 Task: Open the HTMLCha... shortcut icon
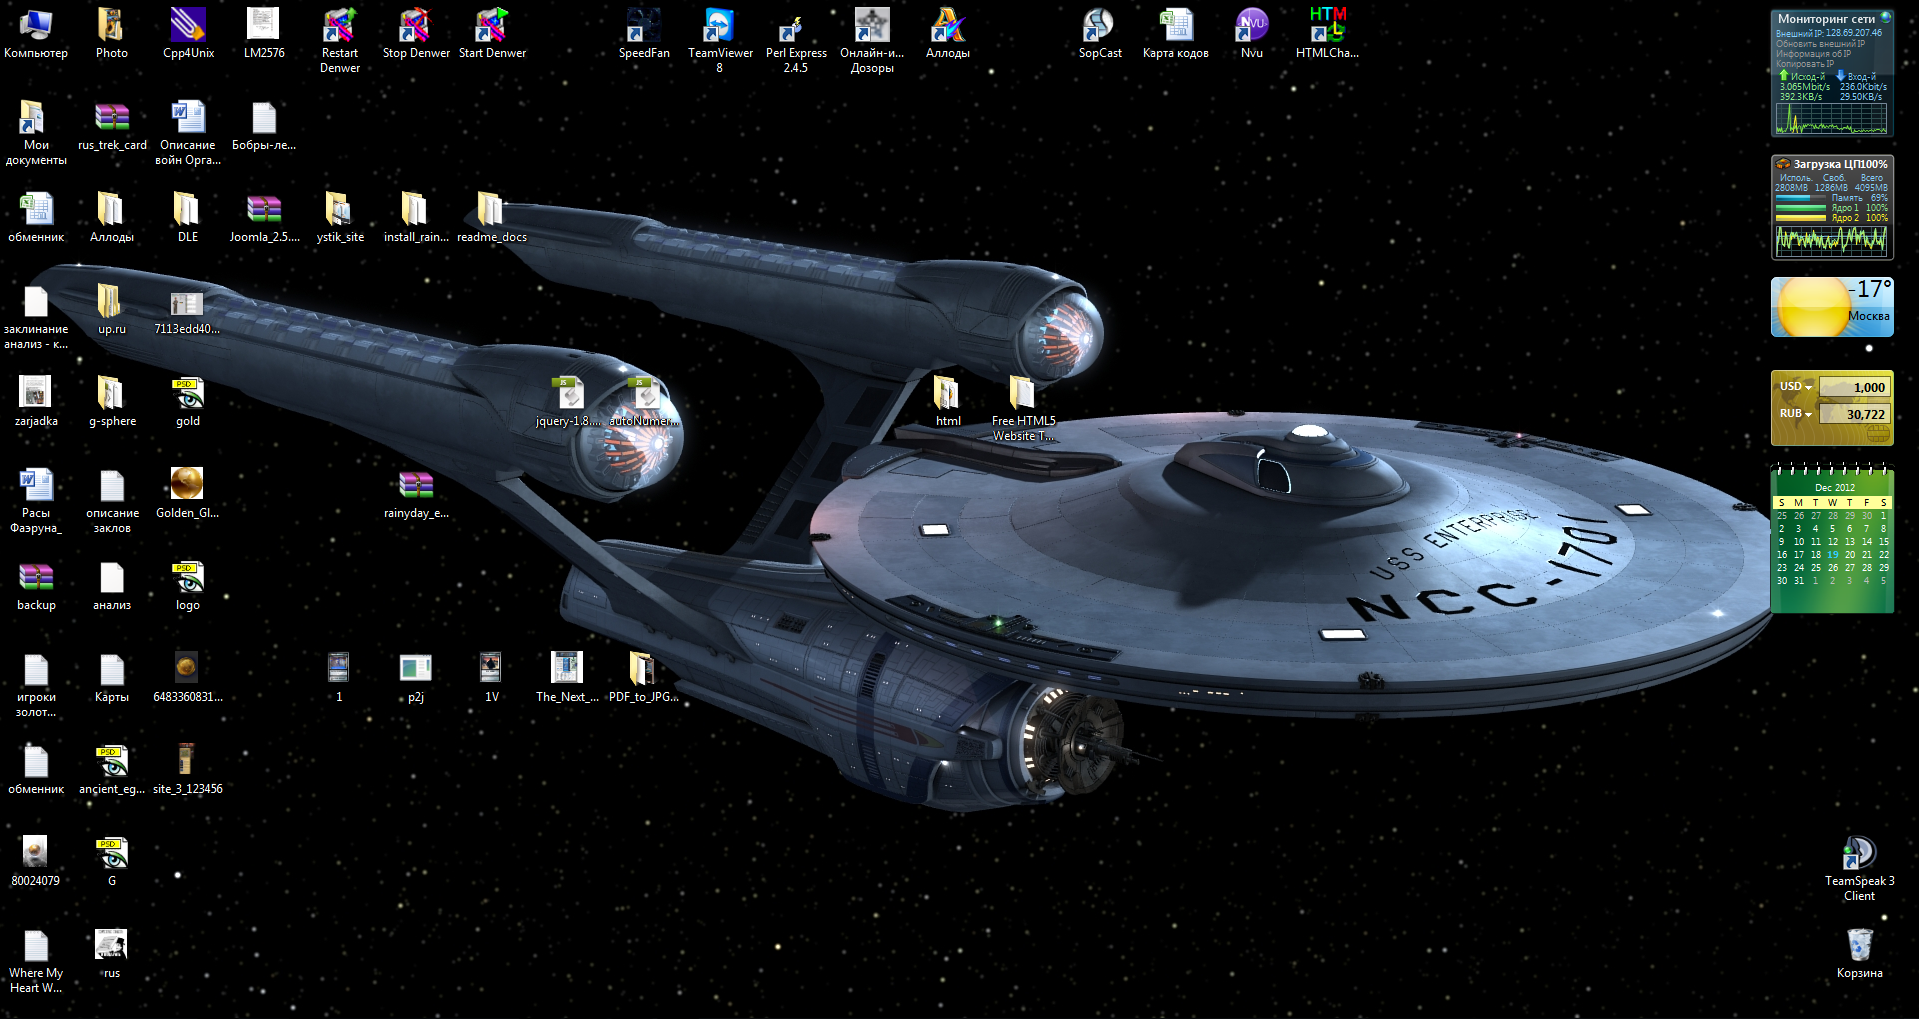[1327, 33]
